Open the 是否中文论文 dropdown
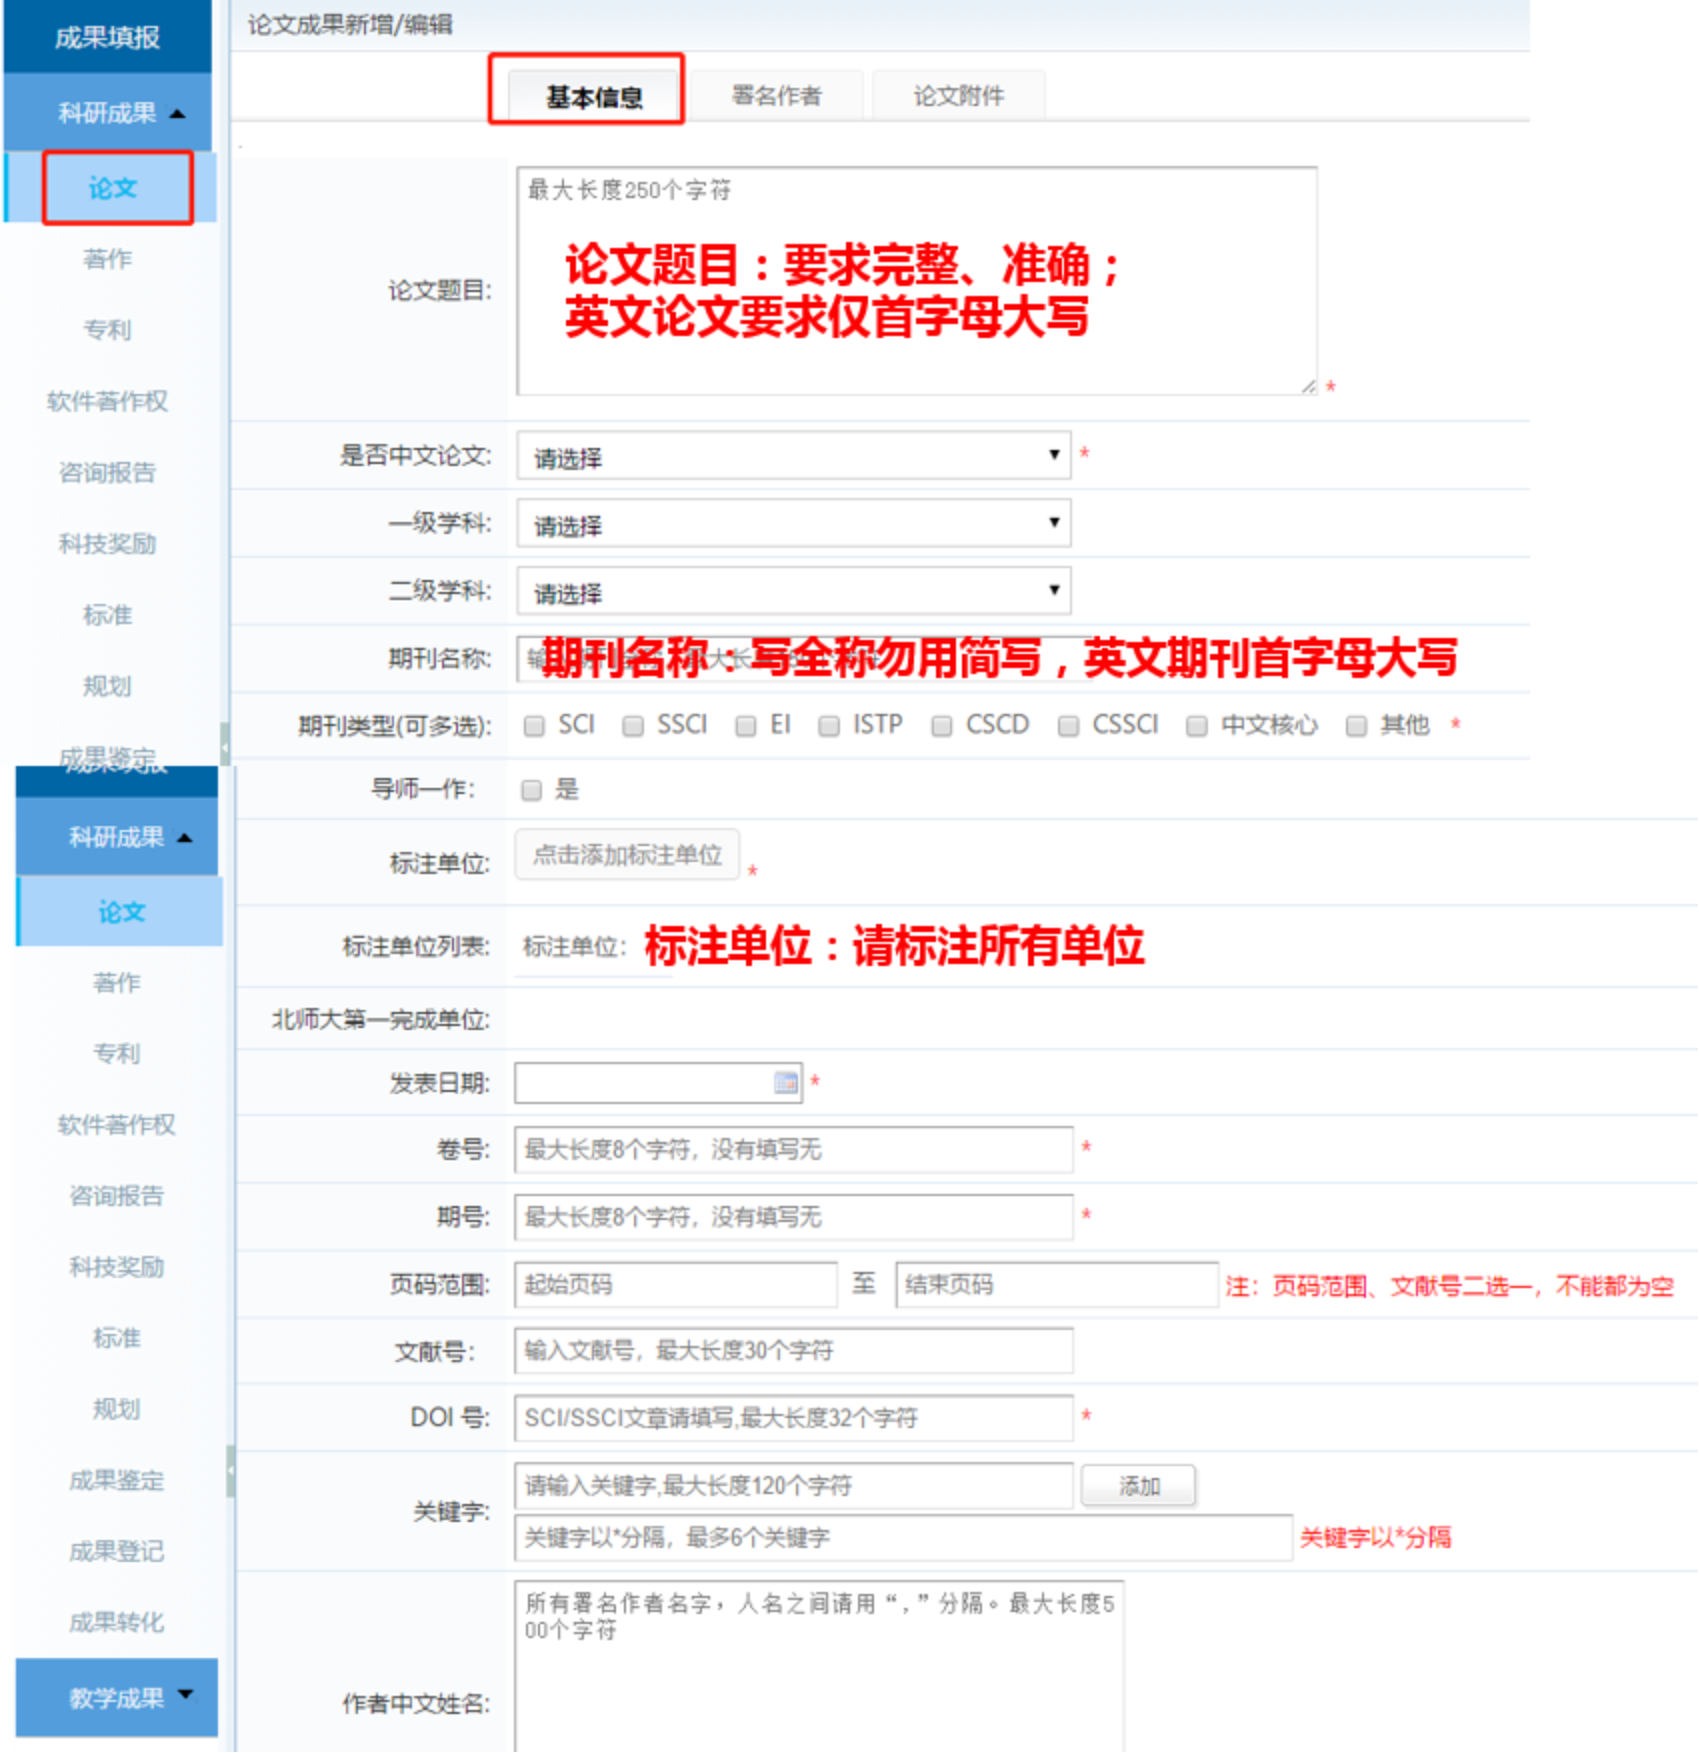Viewport: 1699px width, 1753px height. point(793,456)
